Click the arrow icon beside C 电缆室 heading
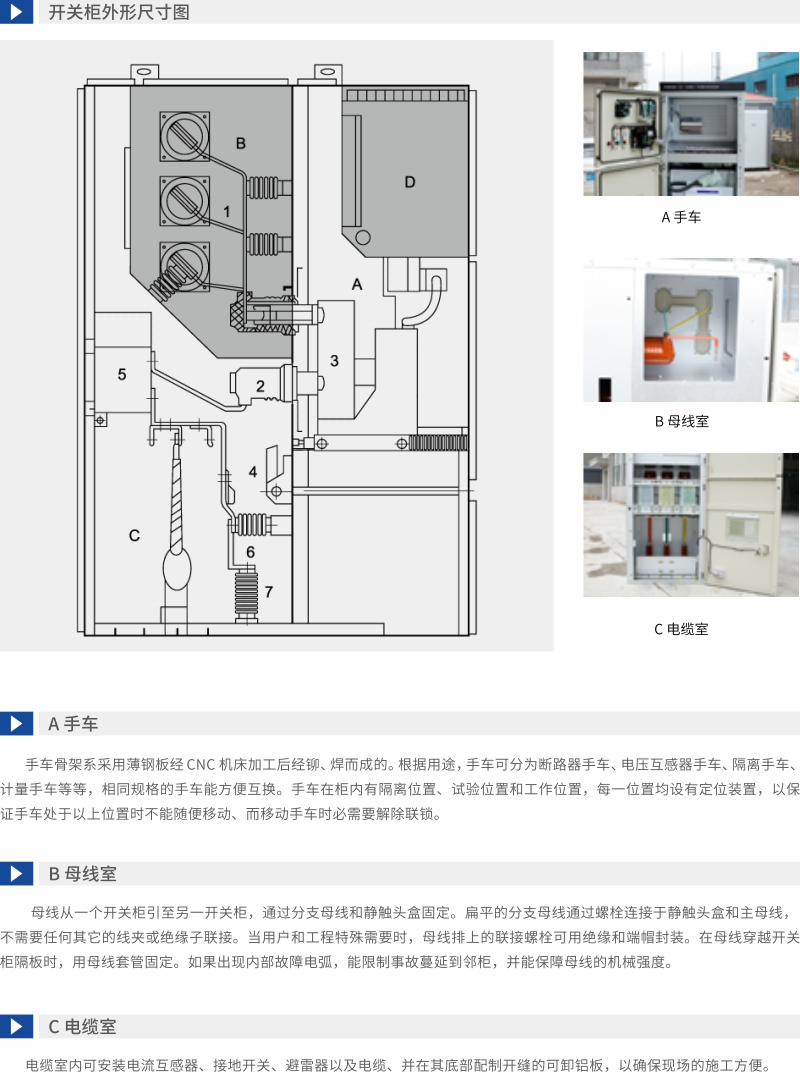Viewport: 800px width, 1082px height. 17,1027
